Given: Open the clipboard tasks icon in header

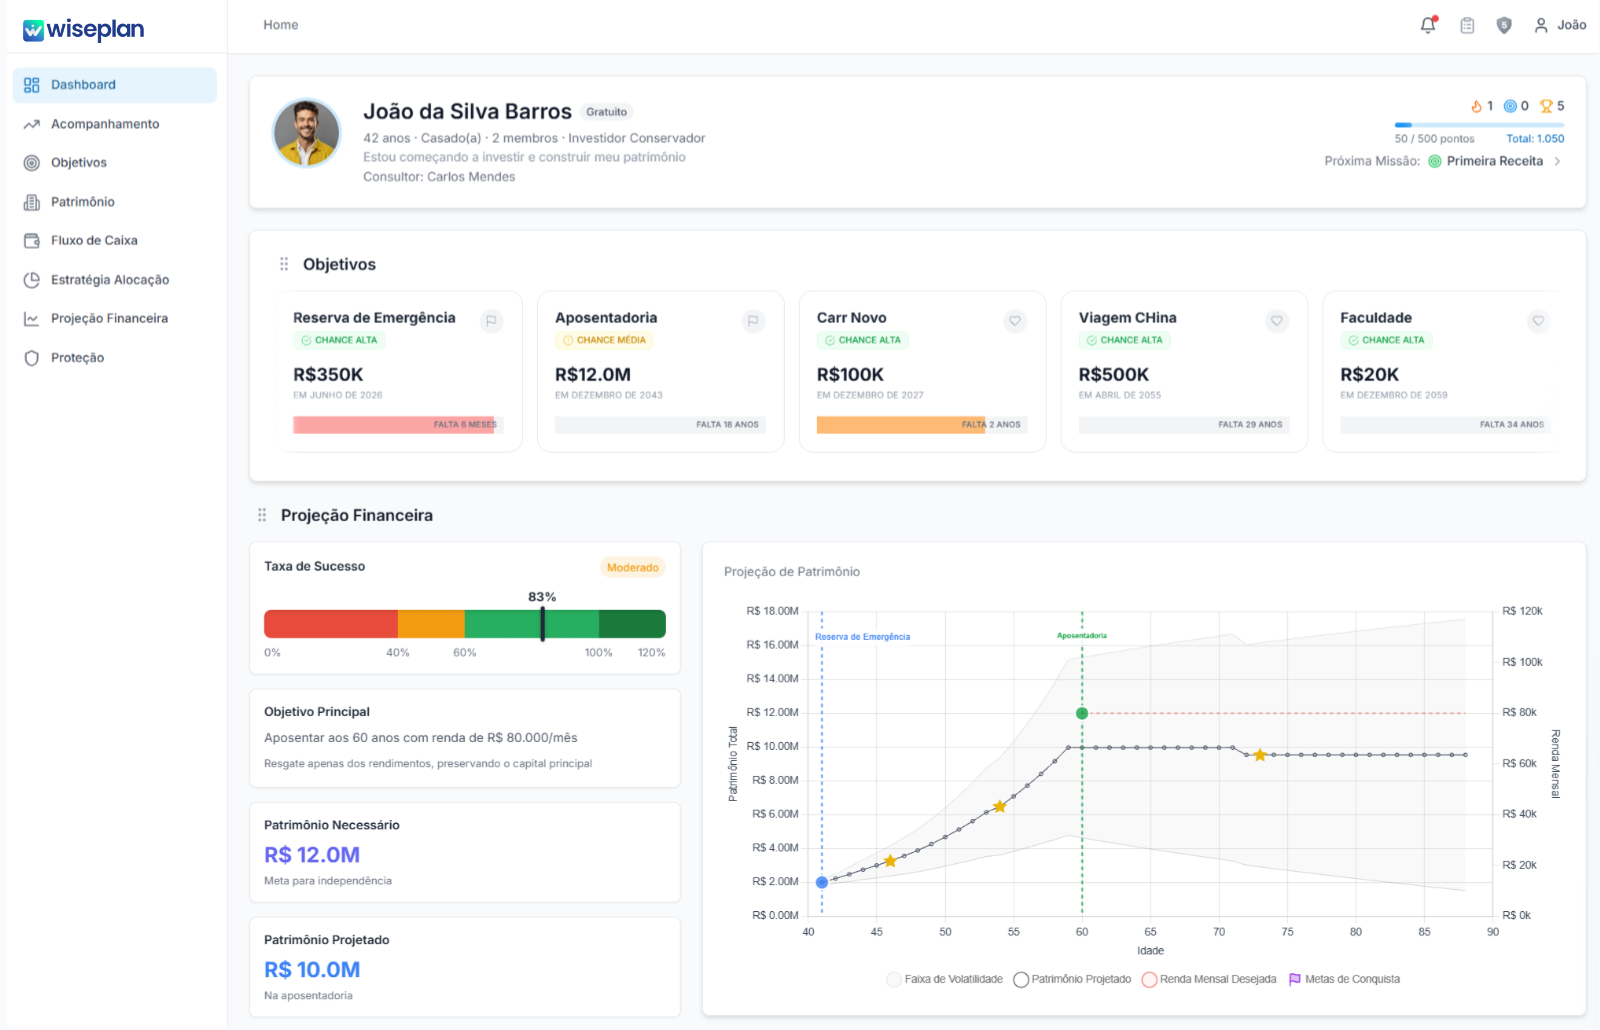Looking at the screenshot, I should pos(1467,25).
